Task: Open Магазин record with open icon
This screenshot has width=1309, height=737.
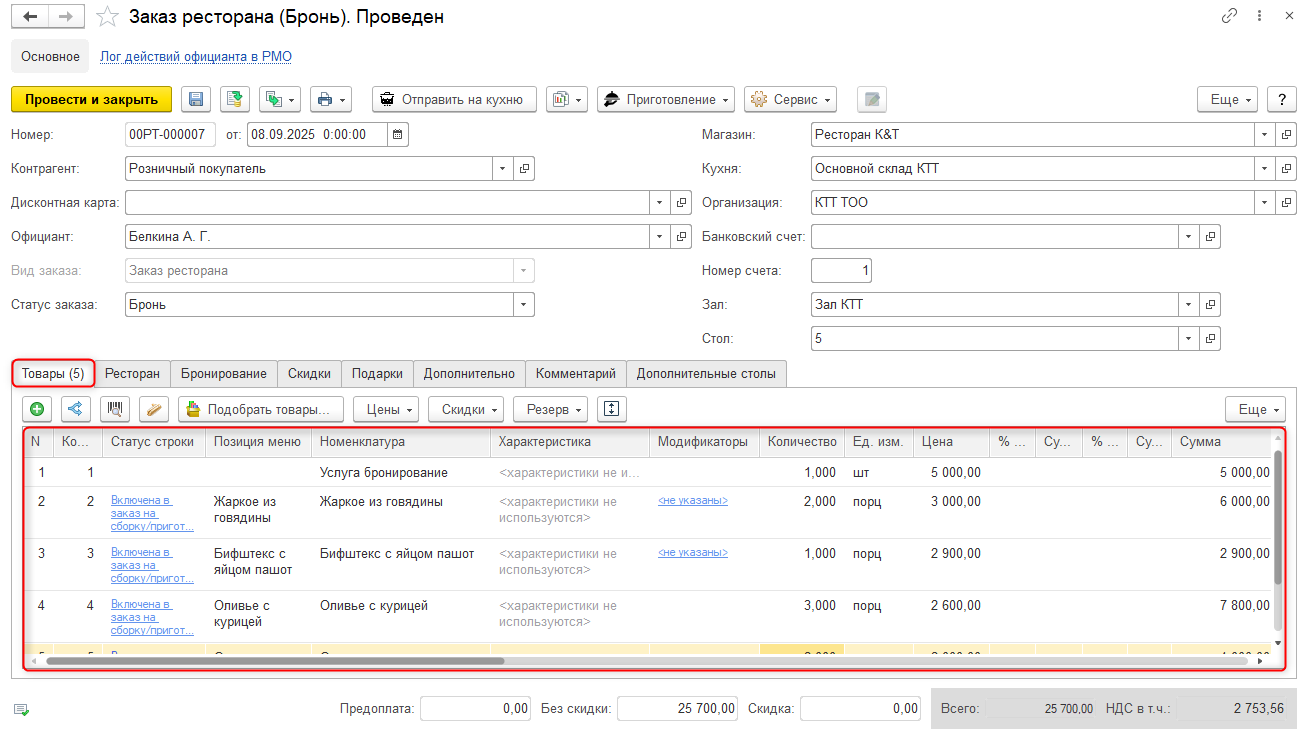Action: 1287,135
